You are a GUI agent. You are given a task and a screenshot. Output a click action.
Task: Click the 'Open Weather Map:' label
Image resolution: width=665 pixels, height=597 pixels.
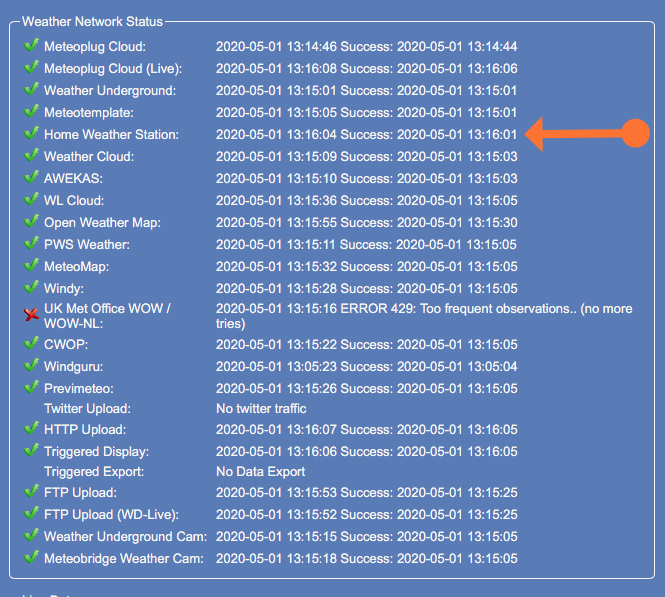pos(103,223)
